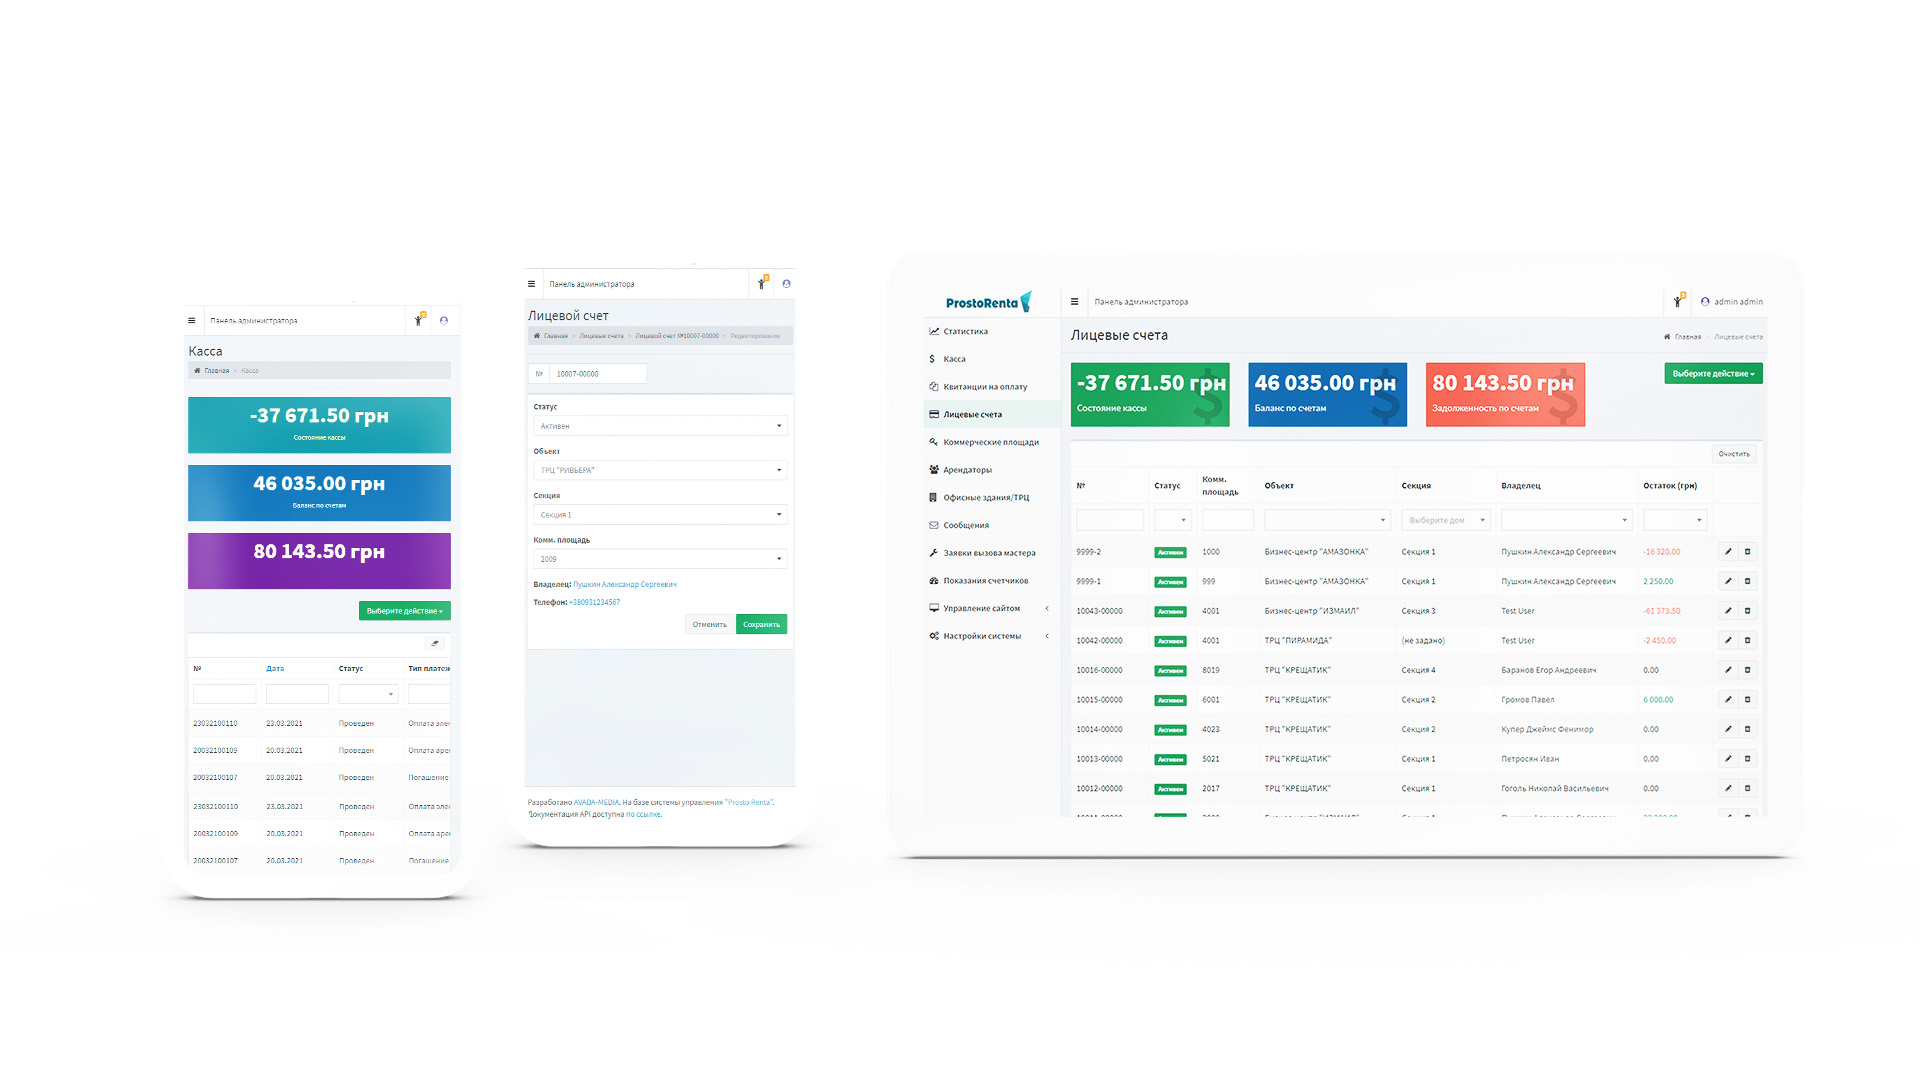Open the AVADA-MEDIA footer link

click(x=596, y=802)
